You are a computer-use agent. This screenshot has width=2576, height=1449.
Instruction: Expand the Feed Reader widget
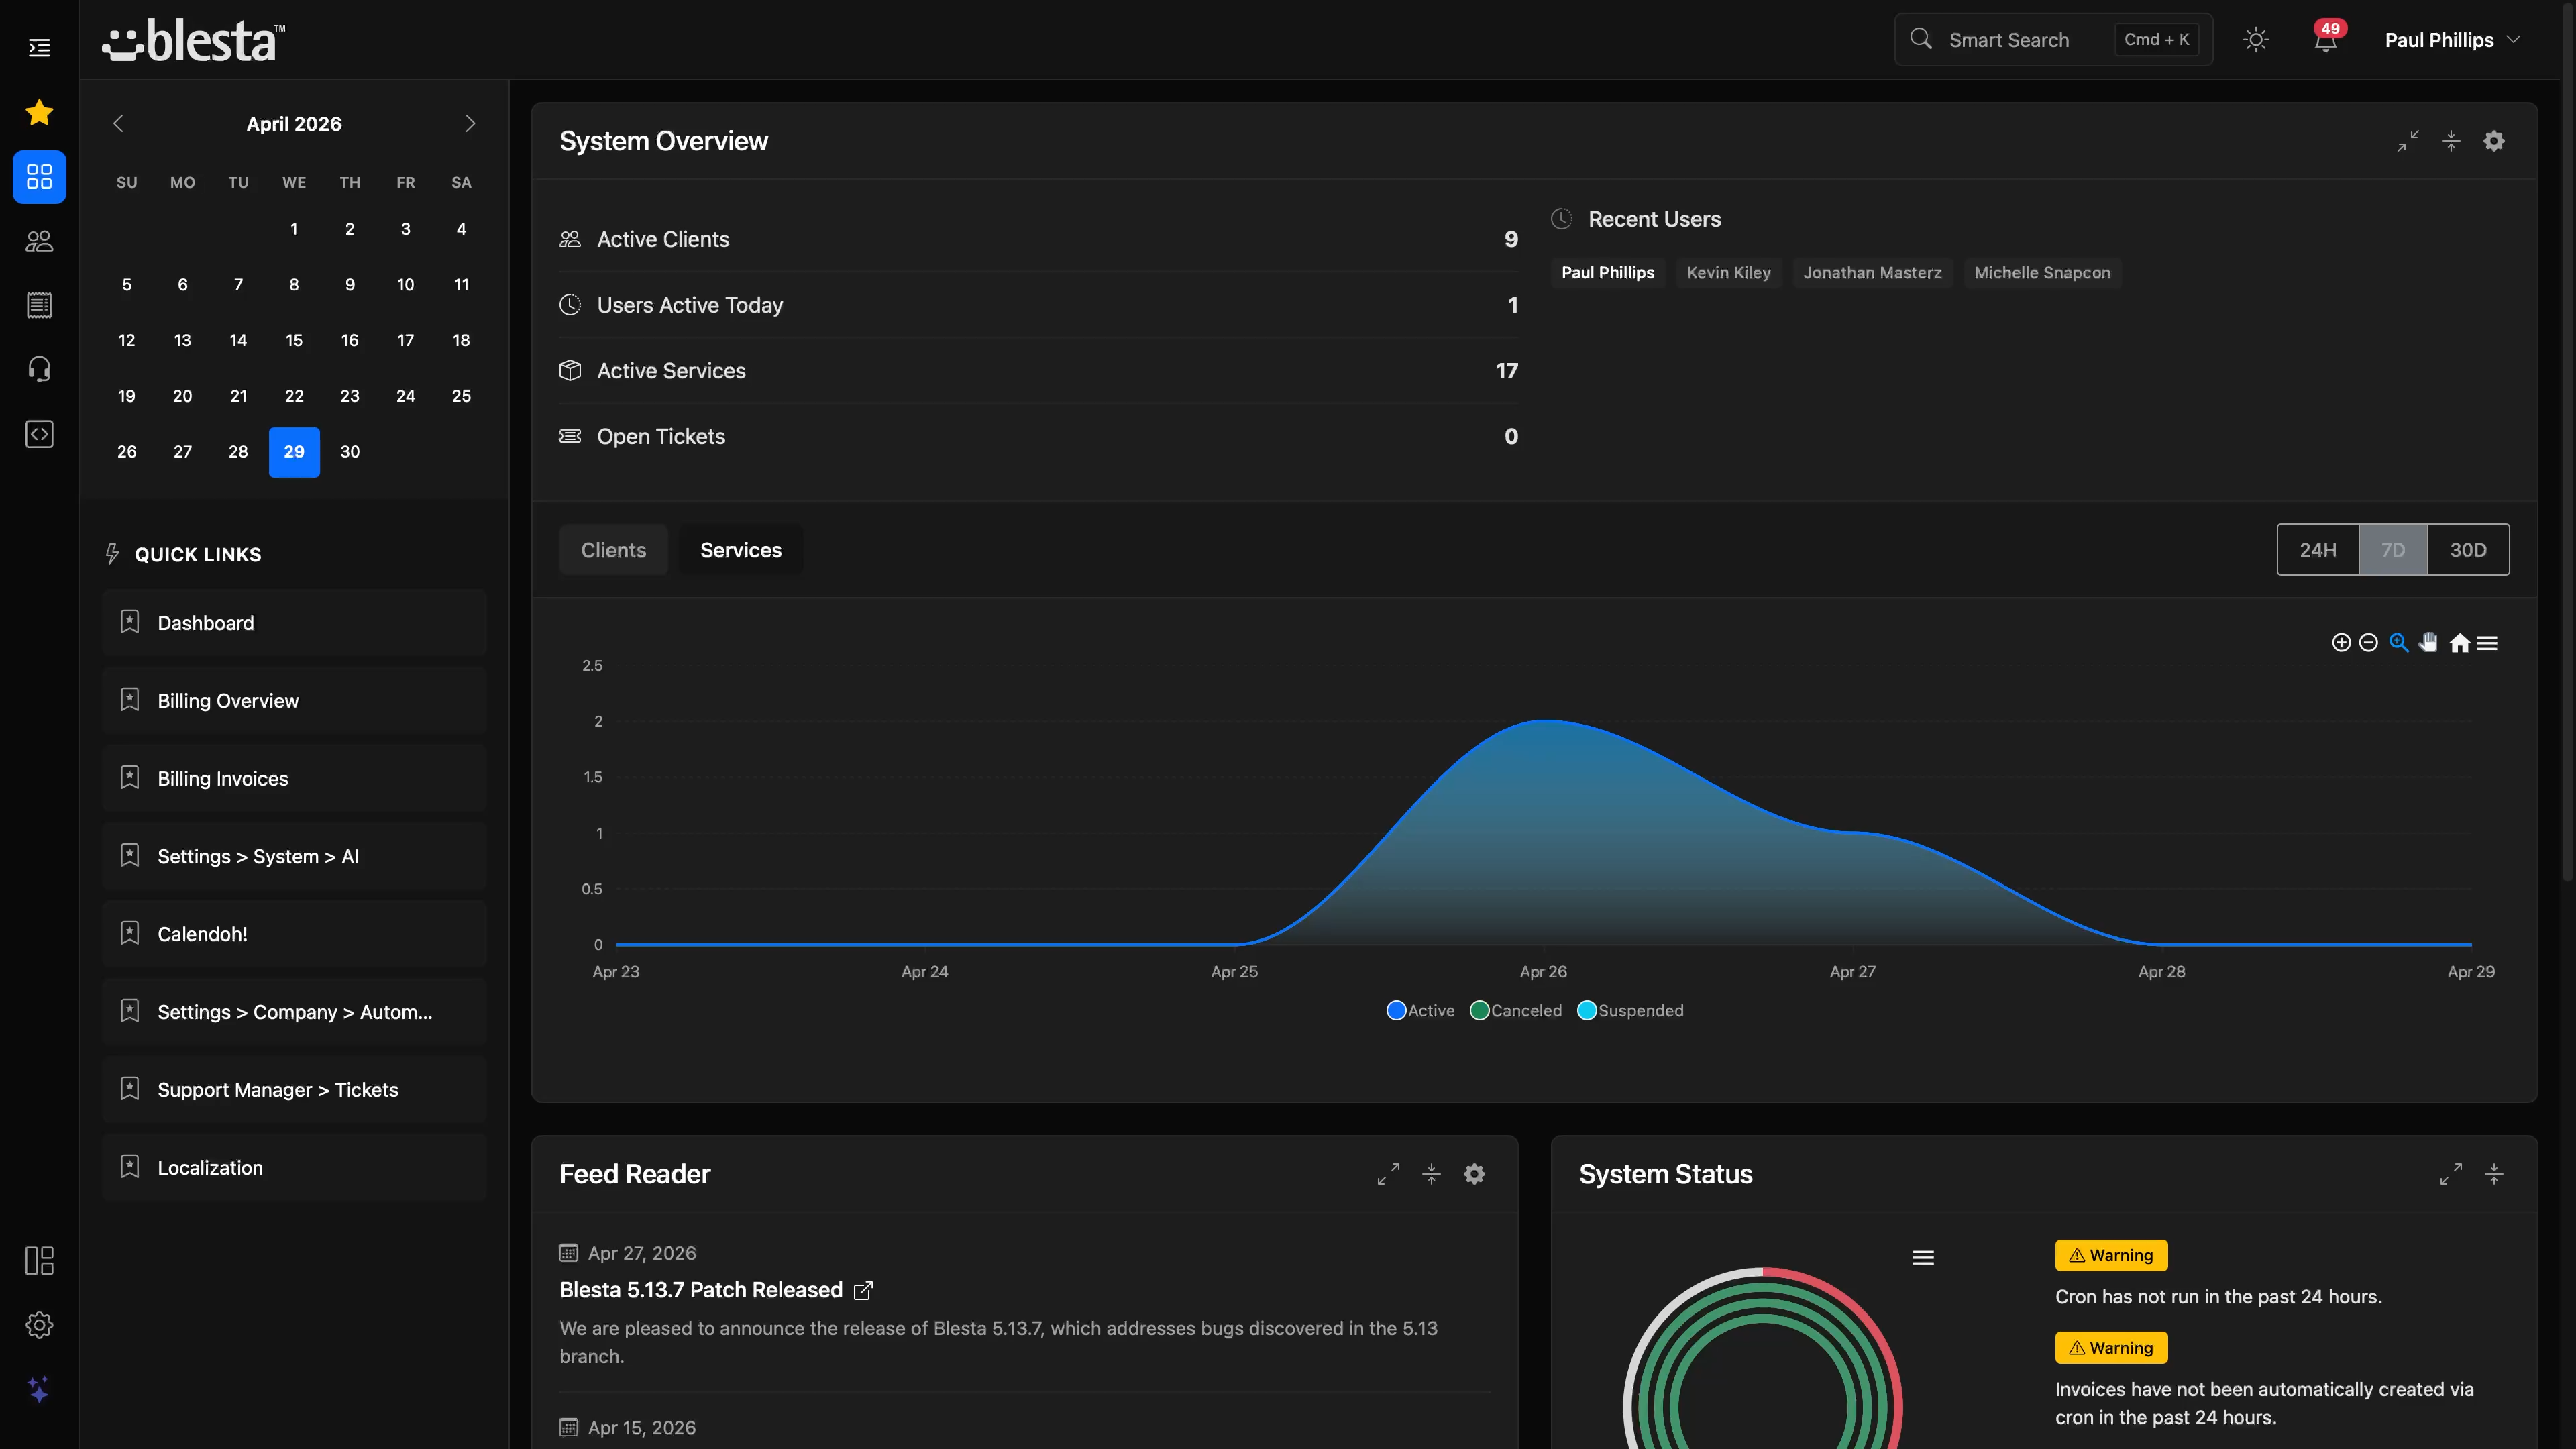point(1388,1174)
